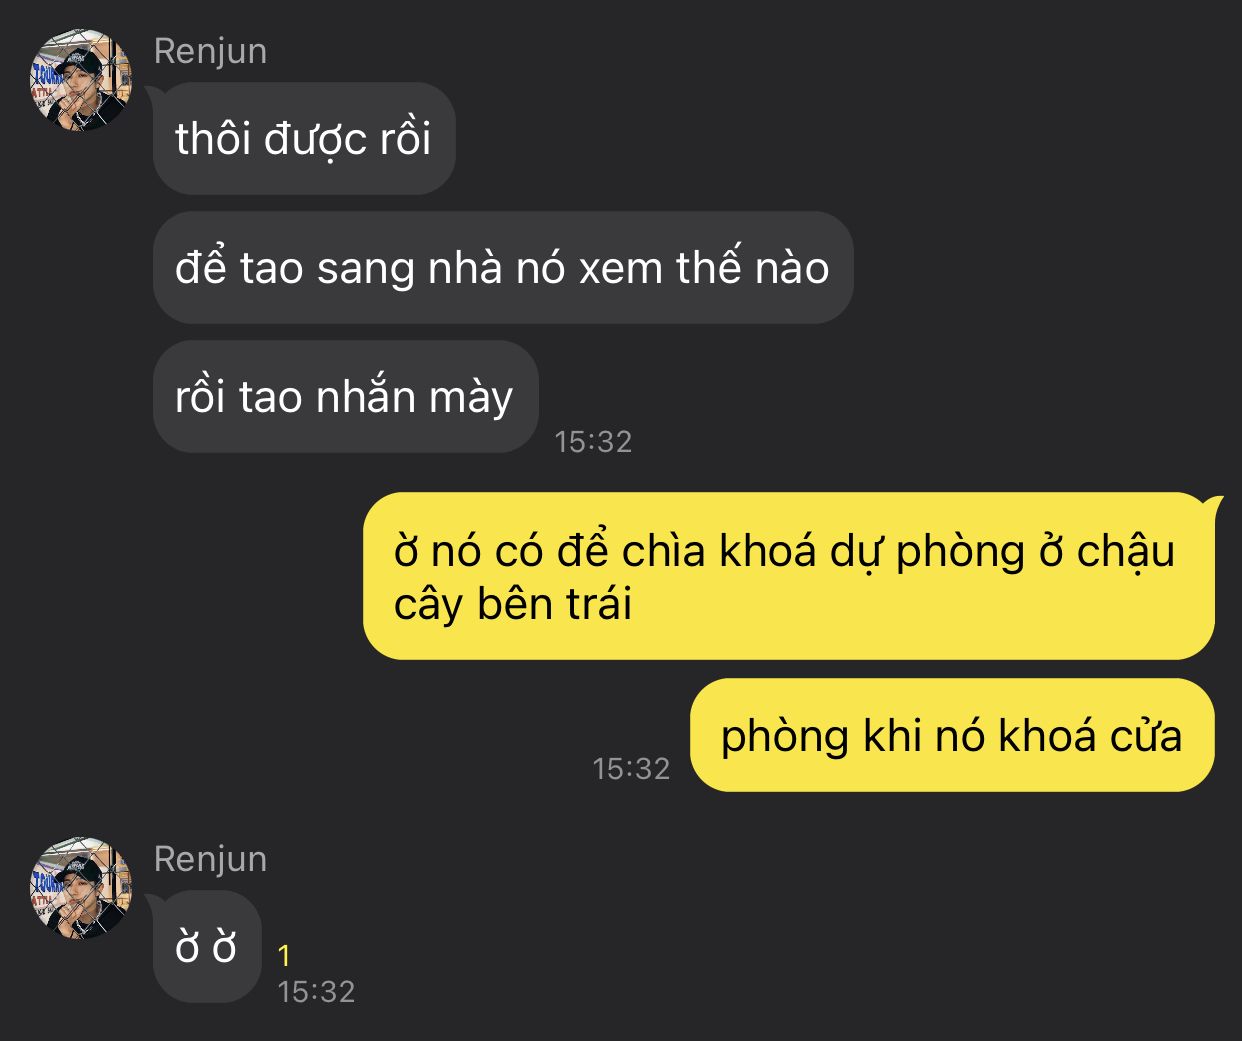Select the 'để tao sang nhà nó xem thế nào' message
1242x1041 pixels.
tap(503, 267)
